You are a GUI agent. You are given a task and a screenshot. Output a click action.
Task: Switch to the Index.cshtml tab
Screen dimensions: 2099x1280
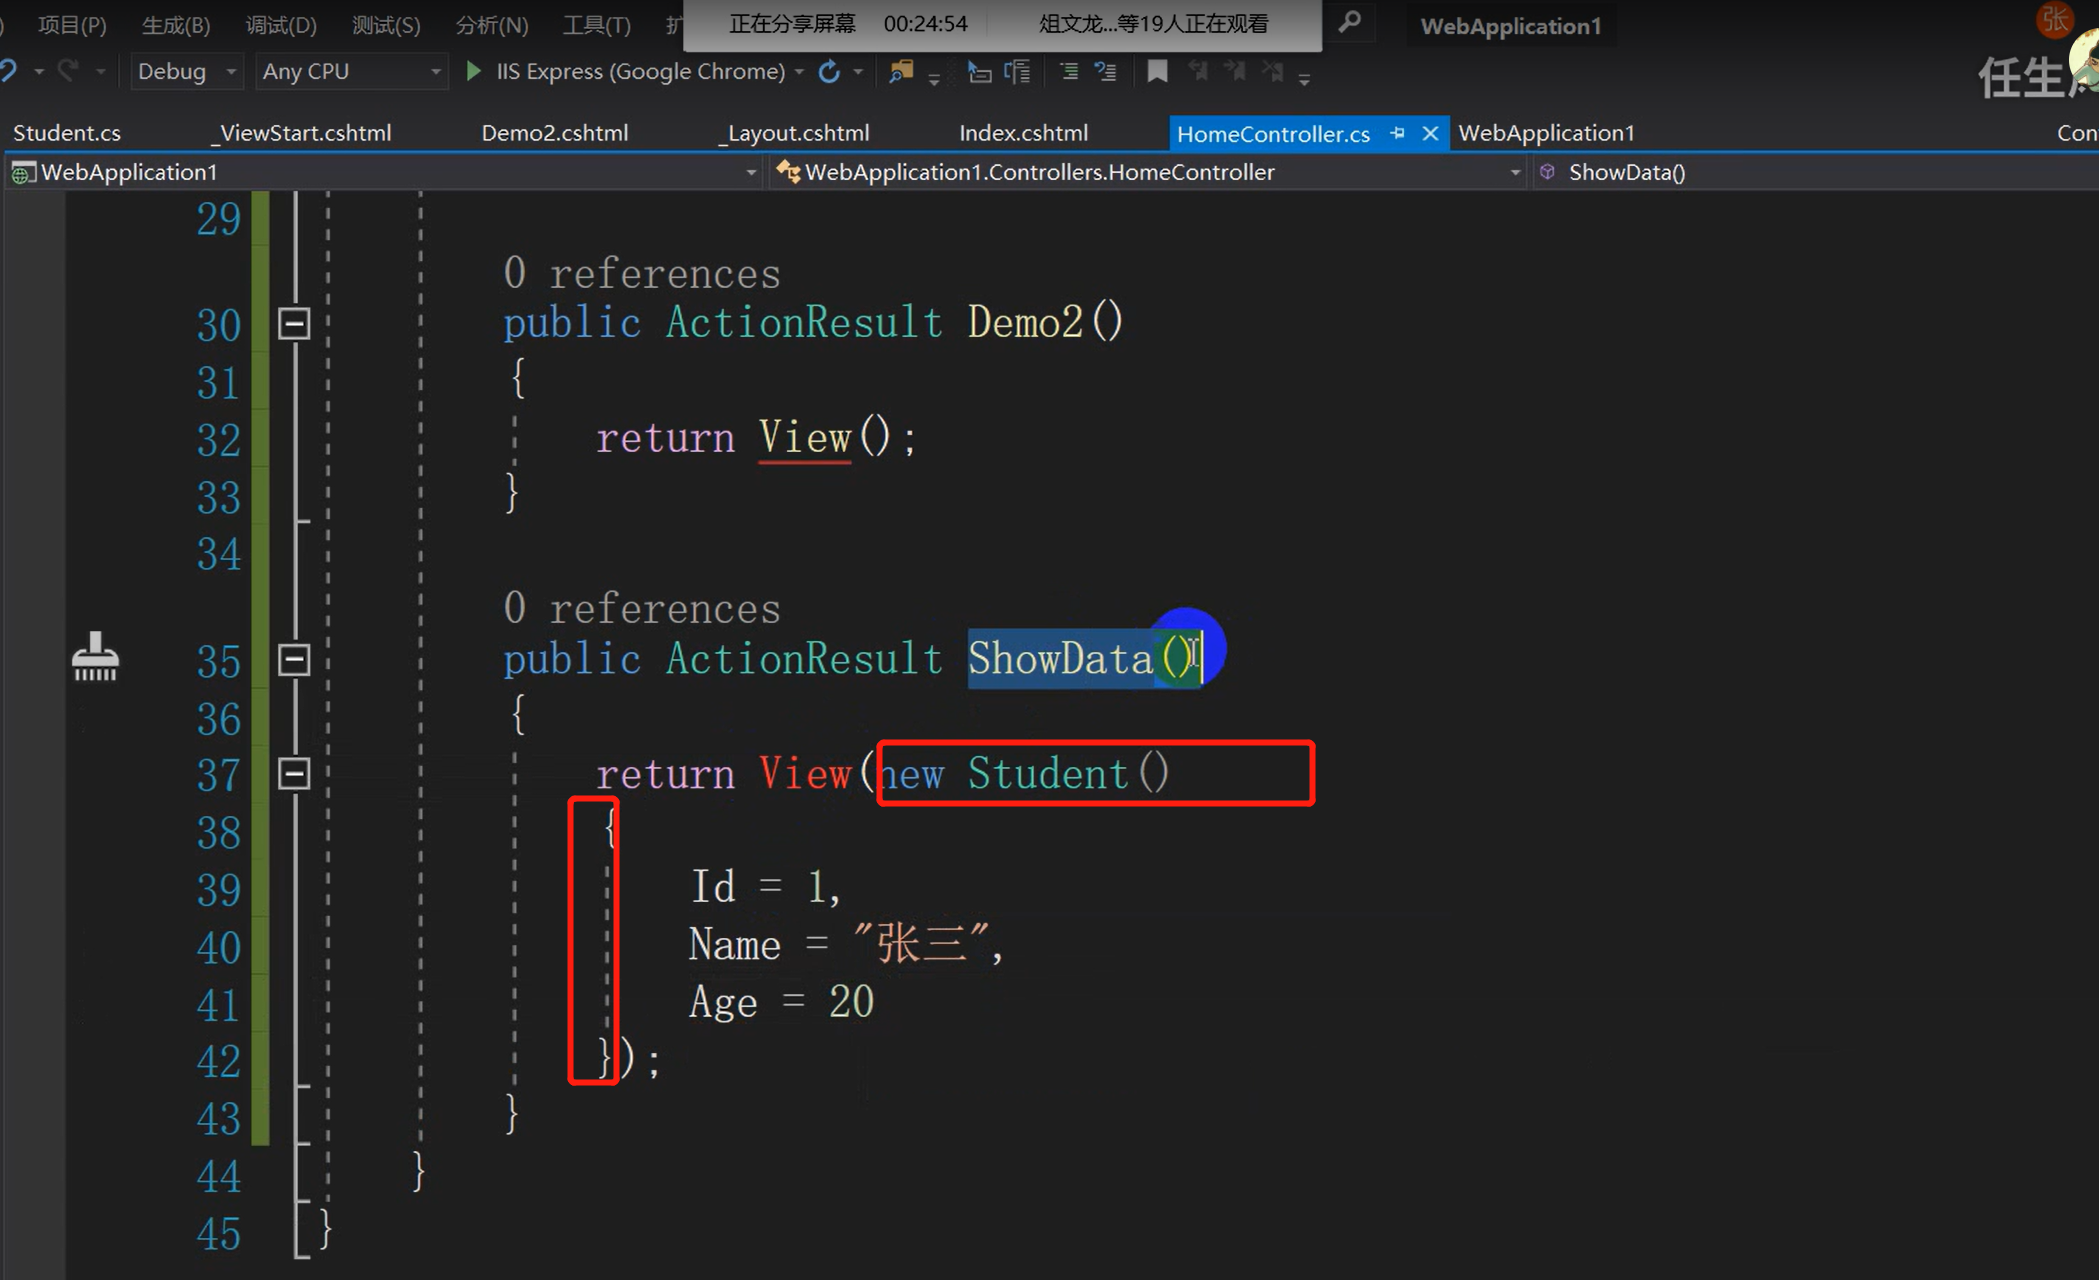click(1023, 133)
